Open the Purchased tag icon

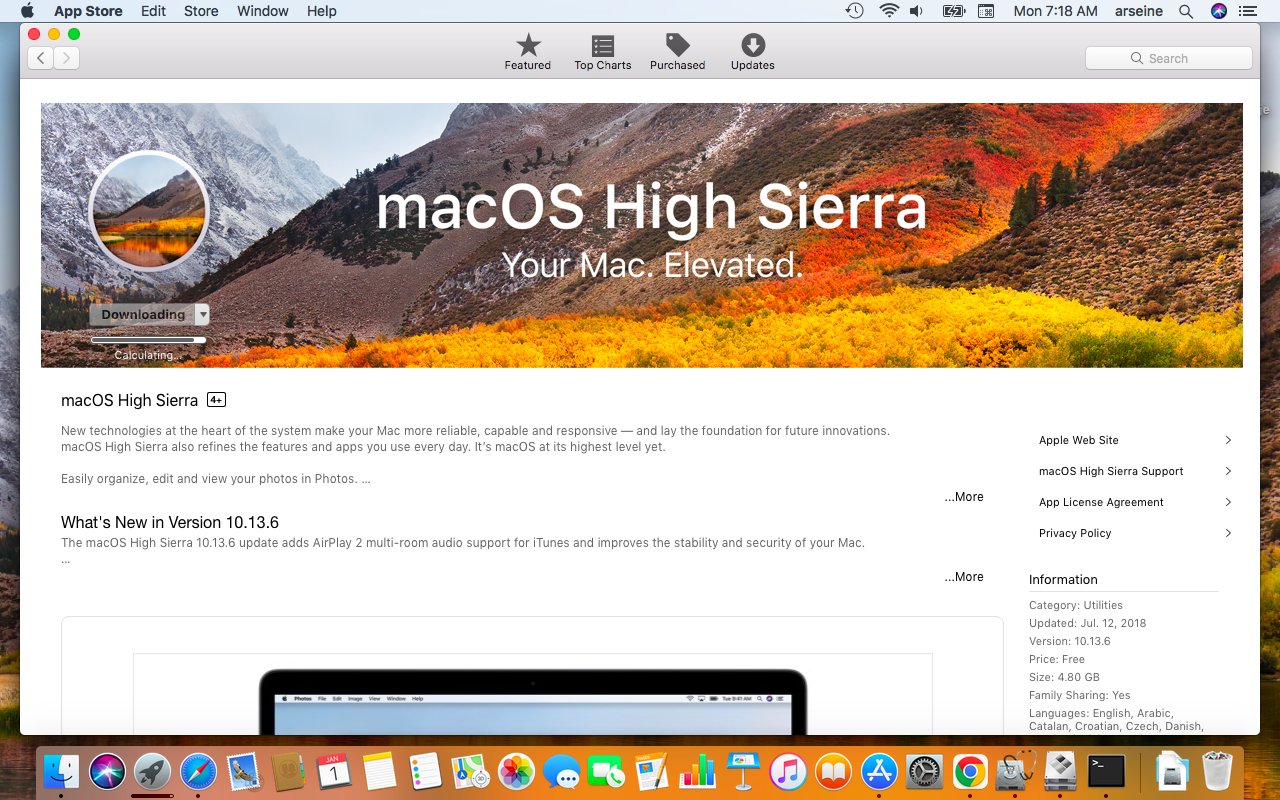(x=677, y=46)
